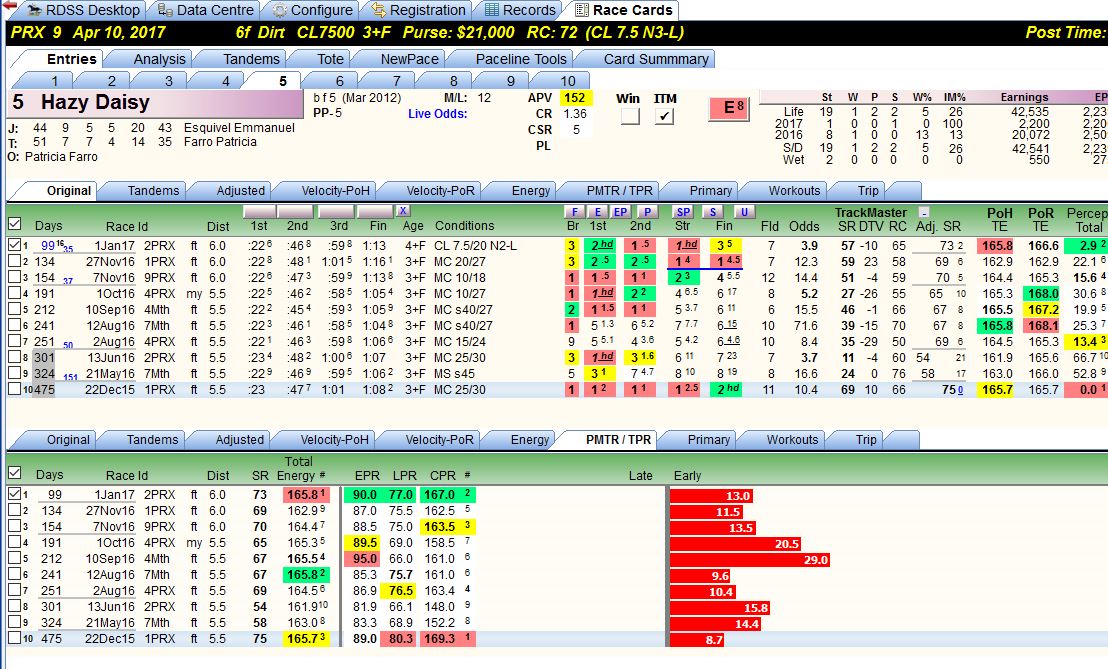Check the 12Aug16 paceline in the Original table

click(14, 326)
